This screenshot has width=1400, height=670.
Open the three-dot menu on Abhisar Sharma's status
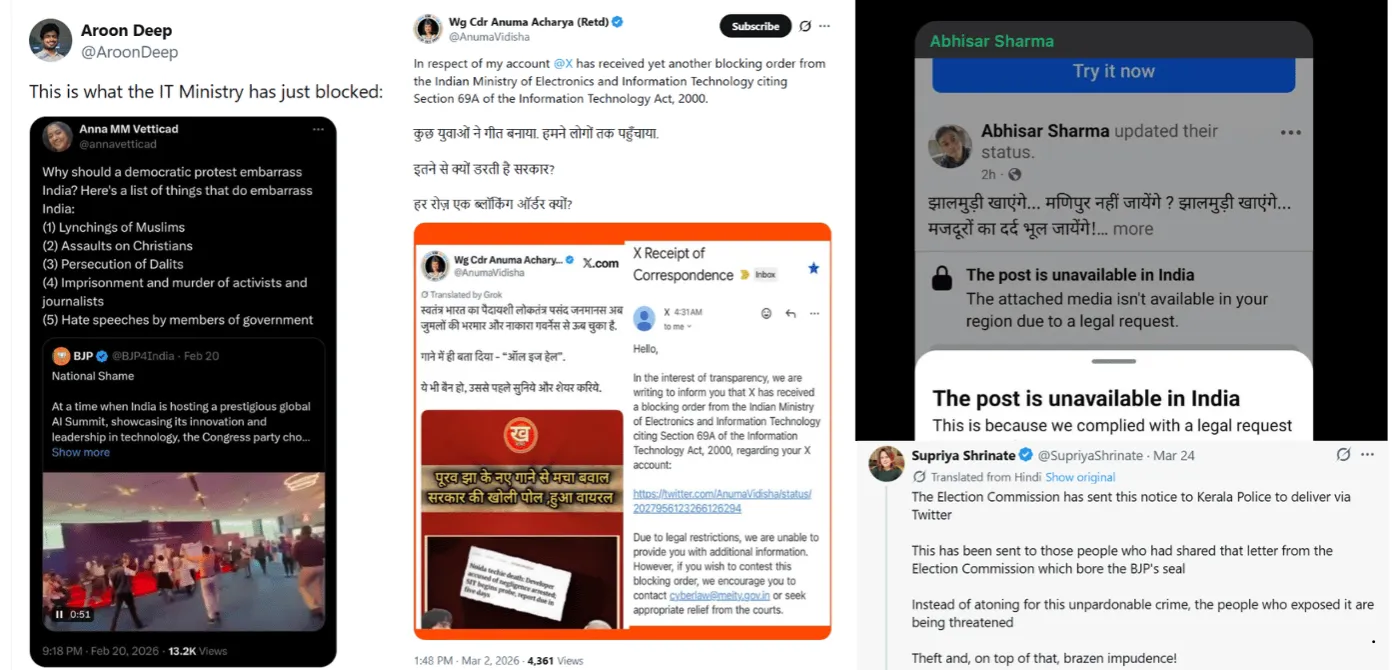coord(1291,133)
